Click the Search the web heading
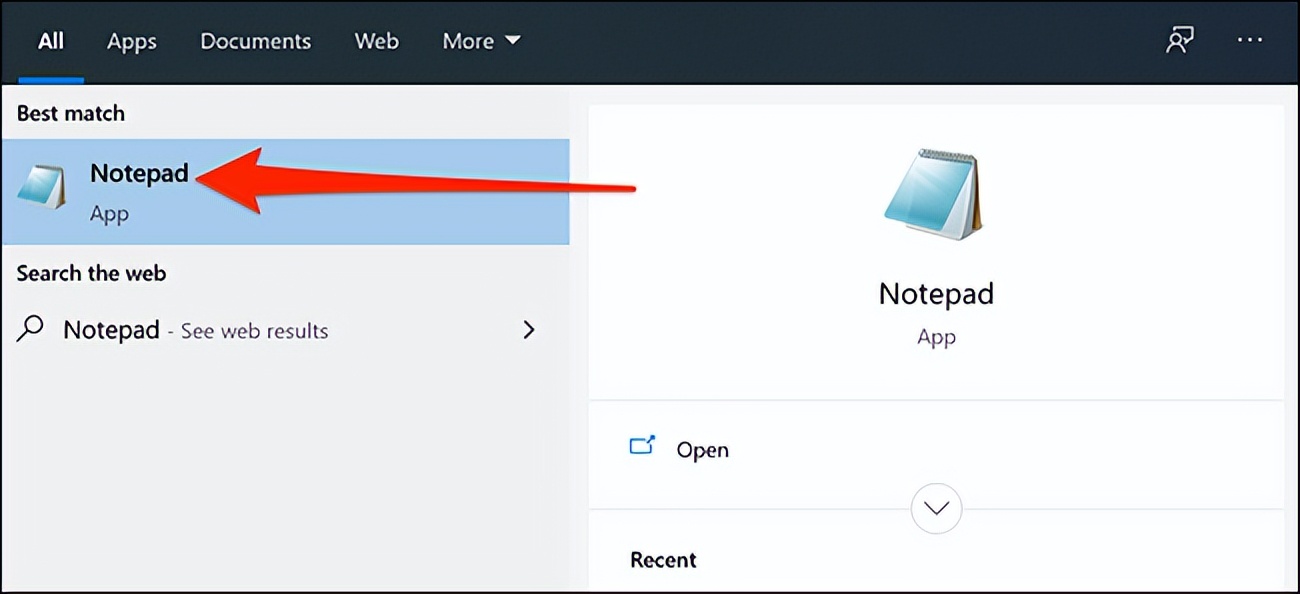 (x=91, y=273)
